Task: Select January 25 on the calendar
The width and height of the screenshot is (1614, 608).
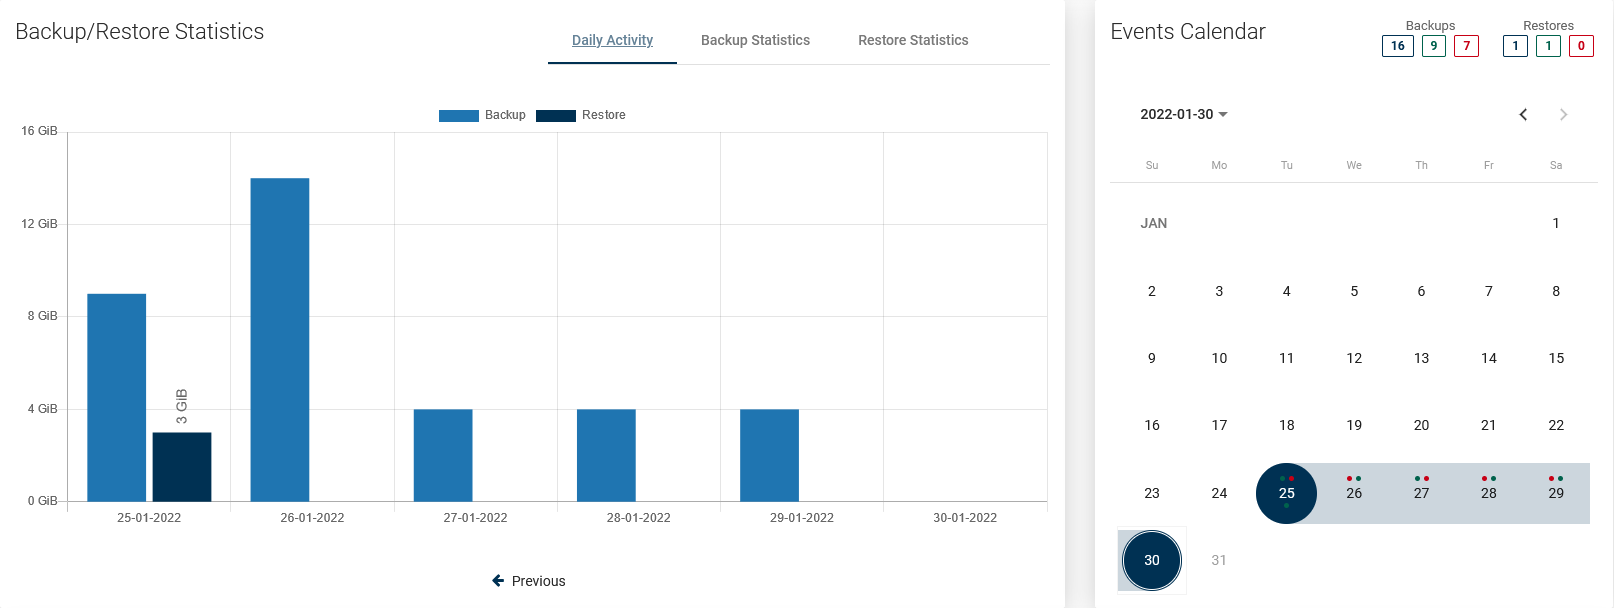Action: (1286, 493)
